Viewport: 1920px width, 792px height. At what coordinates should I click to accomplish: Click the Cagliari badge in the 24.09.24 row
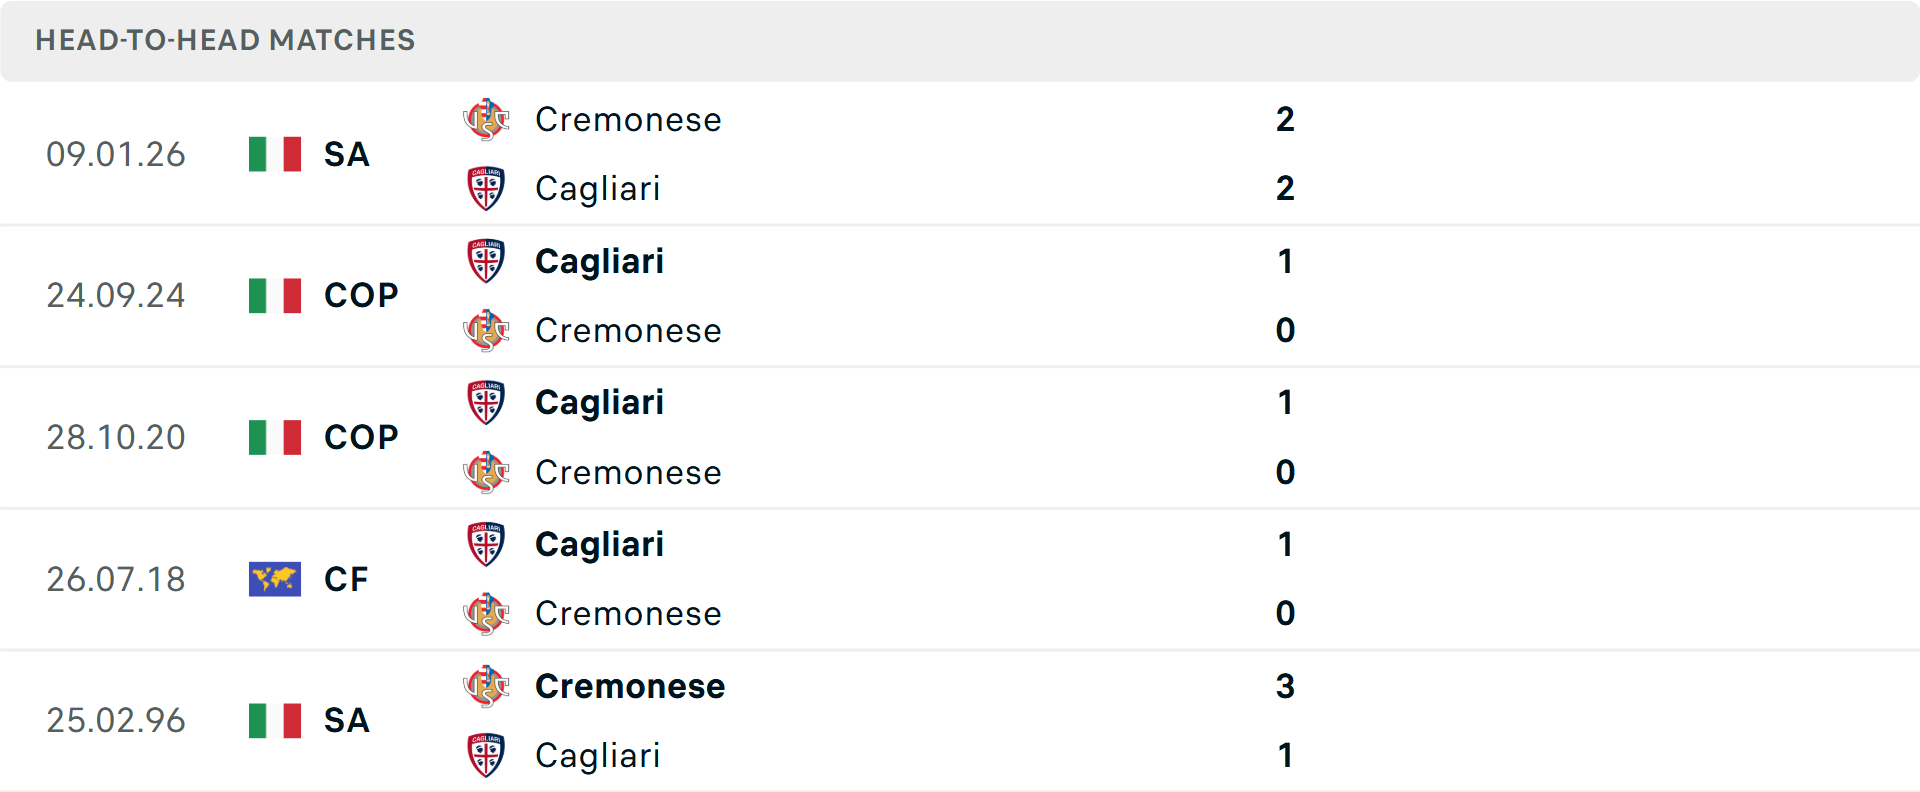[x=487, y=261]
